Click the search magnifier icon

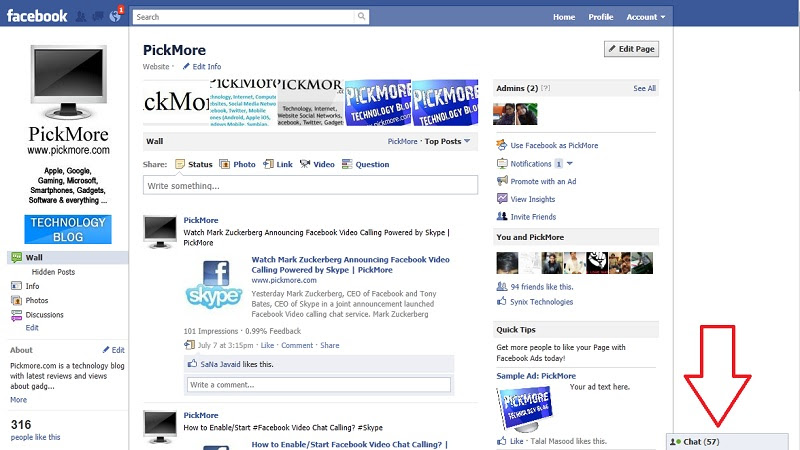(x=361, y=16)
